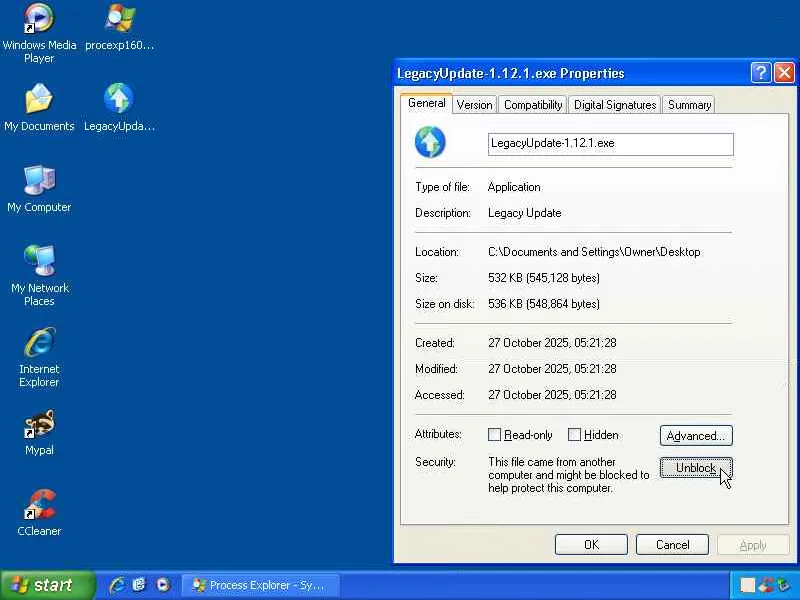
Task: Select the CCleaner desktop shortcut
Action: click(x=39, y=513)
